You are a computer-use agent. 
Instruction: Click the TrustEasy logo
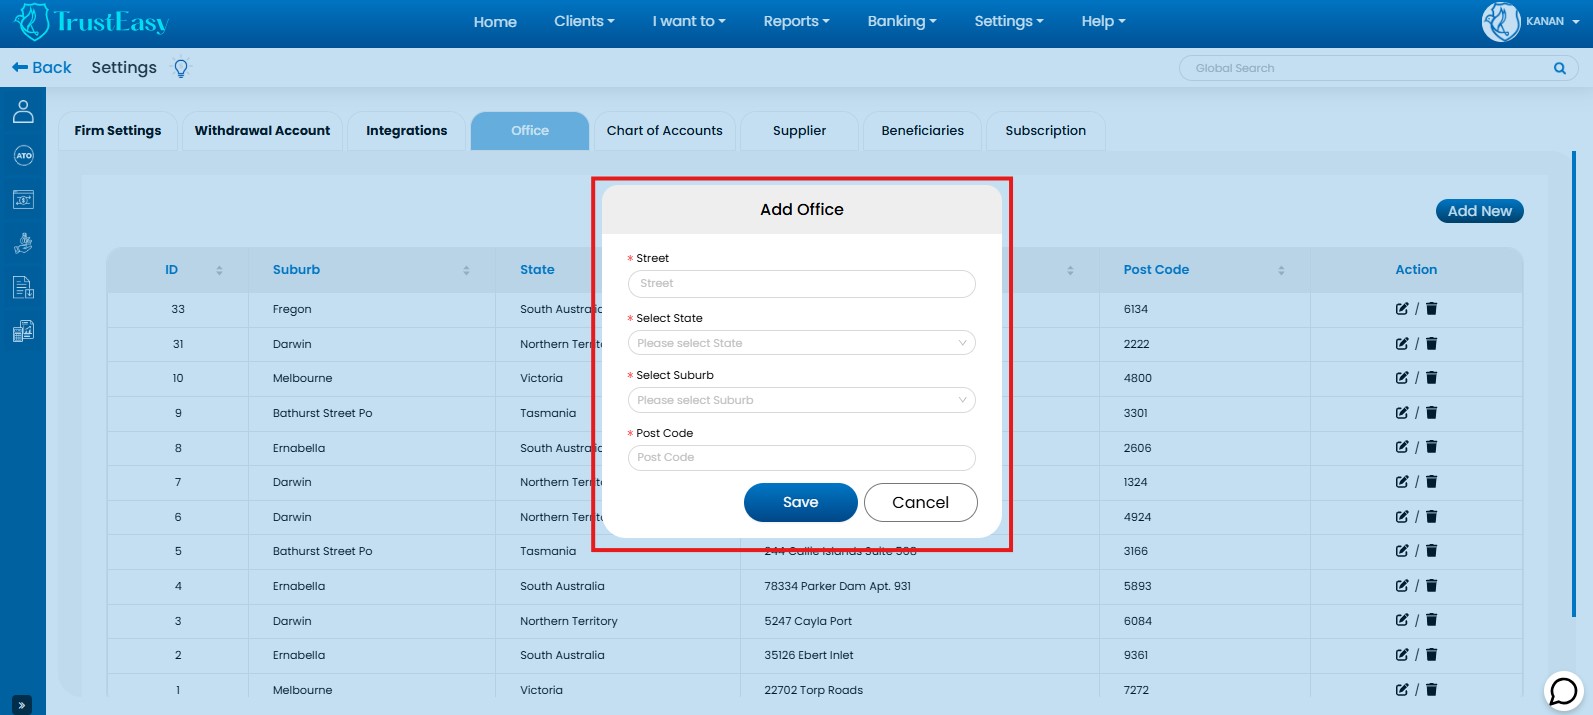pyautogui.click(x=92, y=22)
